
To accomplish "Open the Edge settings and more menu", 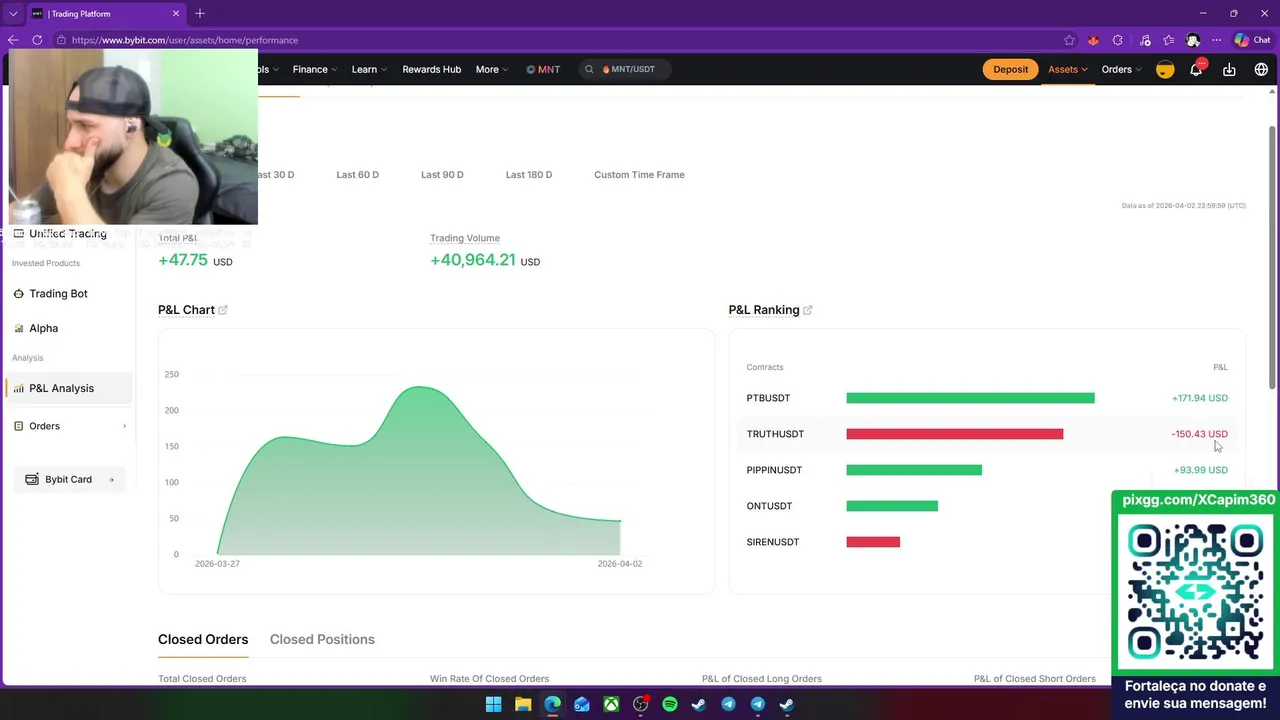I will pyautogui.click(x=1217, y=40).
